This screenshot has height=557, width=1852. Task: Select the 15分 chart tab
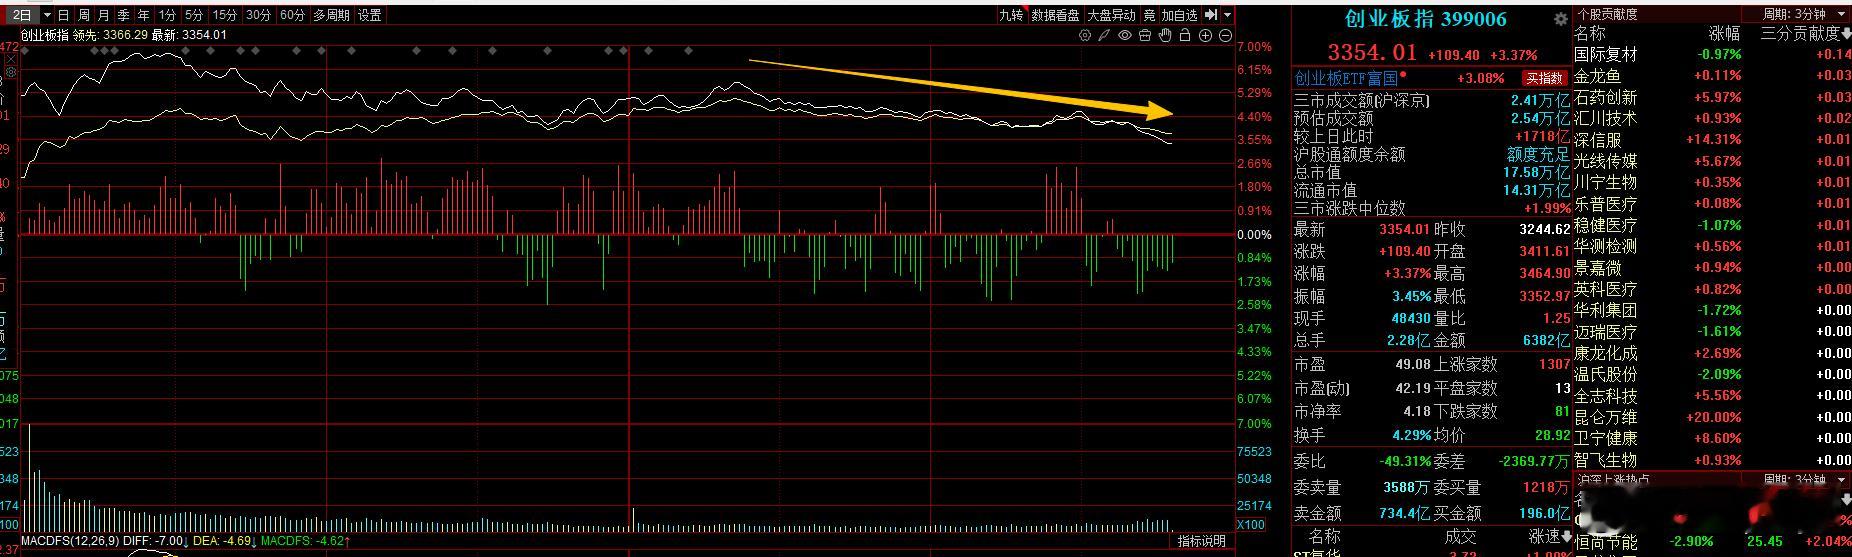click(x=225, y=15)
